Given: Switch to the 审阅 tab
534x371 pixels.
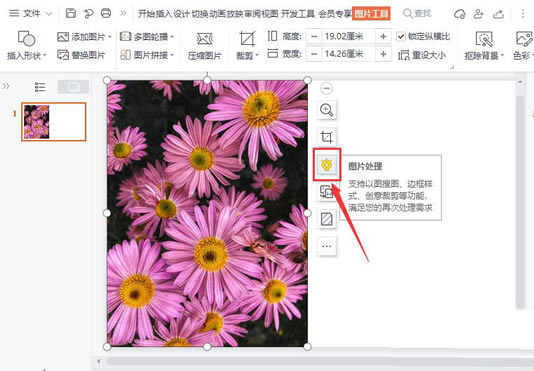Looking at the screenshot, I should [x=252, y=14].
